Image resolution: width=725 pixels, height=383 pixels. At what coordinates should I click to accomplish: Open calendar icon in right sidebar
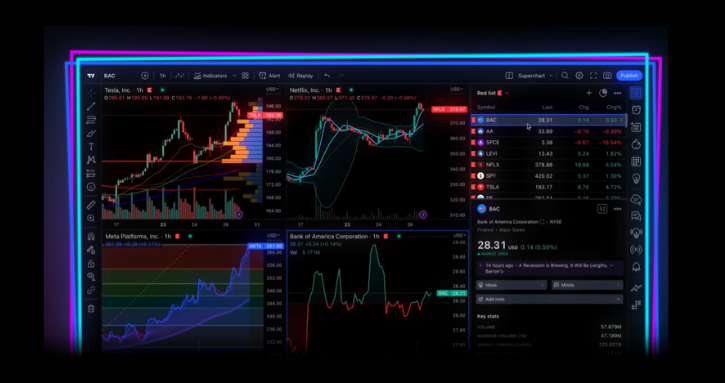(636, 161)
